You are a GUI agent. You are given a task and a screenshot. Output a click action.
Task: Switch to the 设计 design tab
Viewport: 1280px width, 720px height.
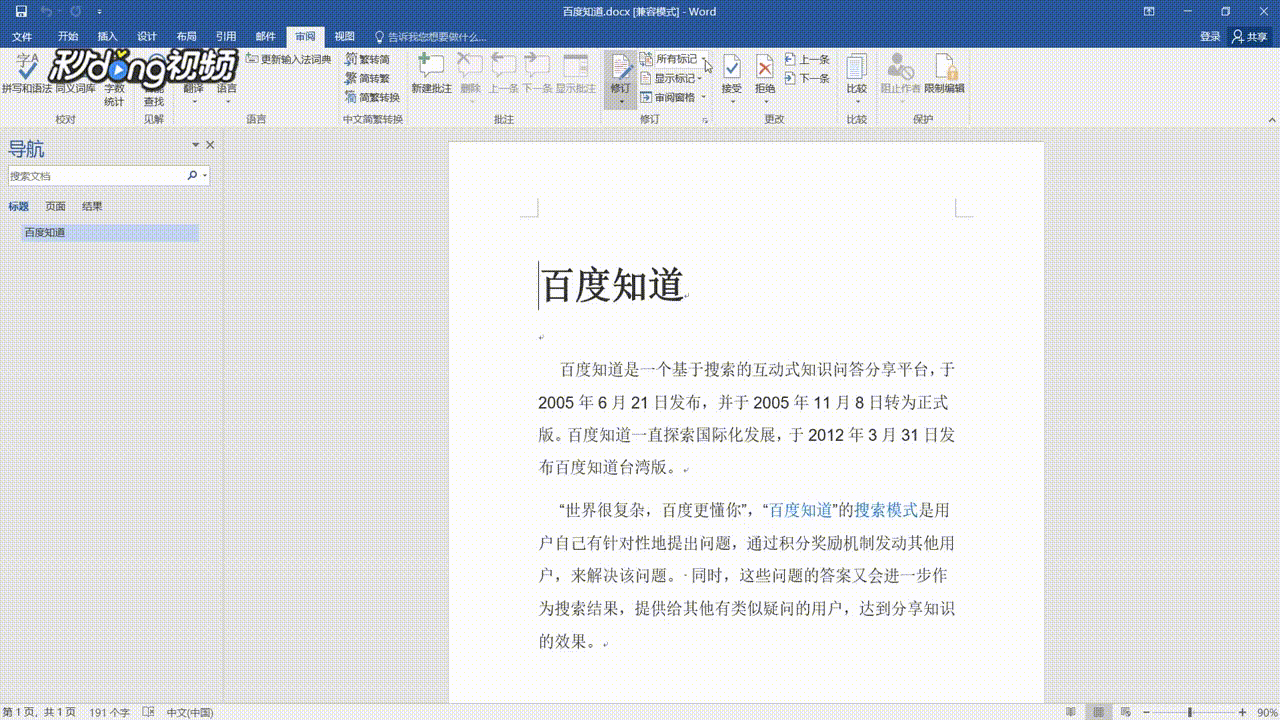coord(147,37)
